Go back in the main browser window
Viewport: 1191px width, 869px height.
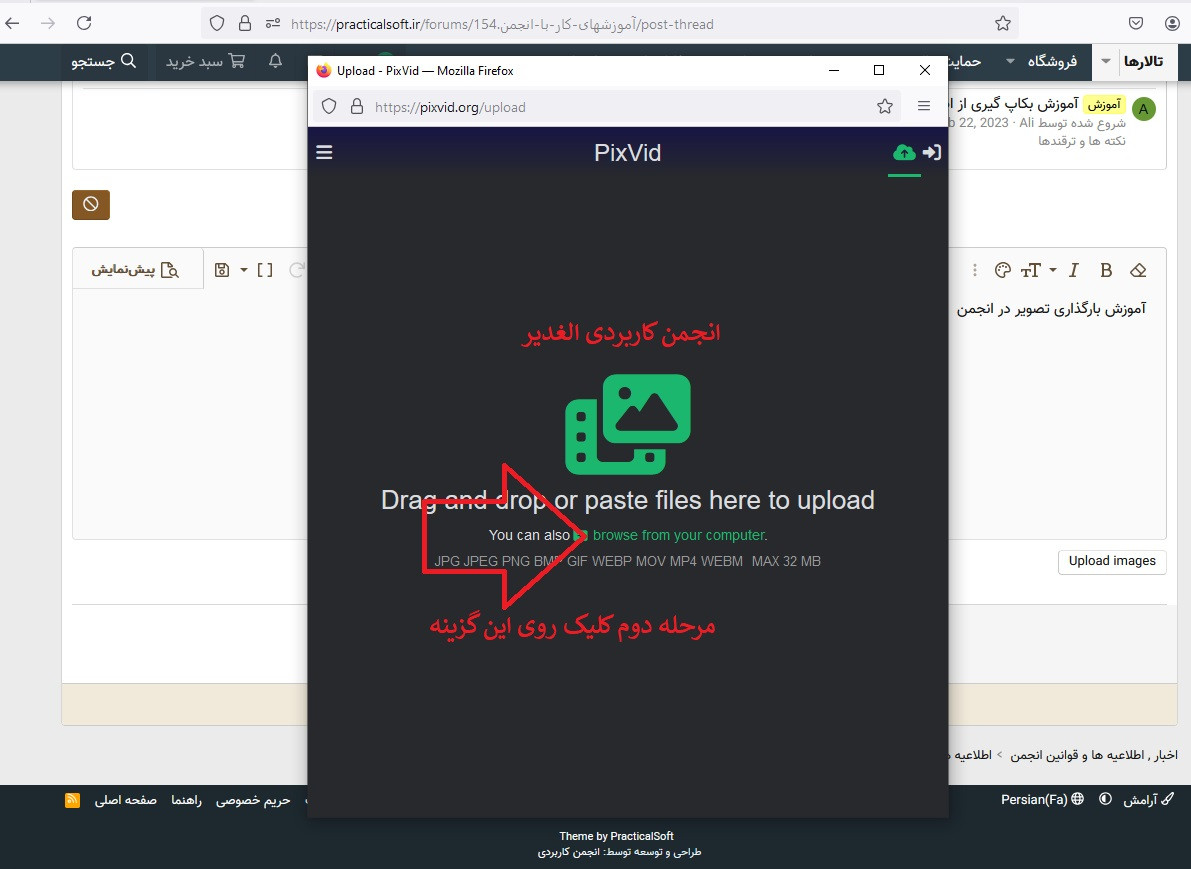point(12,24)
